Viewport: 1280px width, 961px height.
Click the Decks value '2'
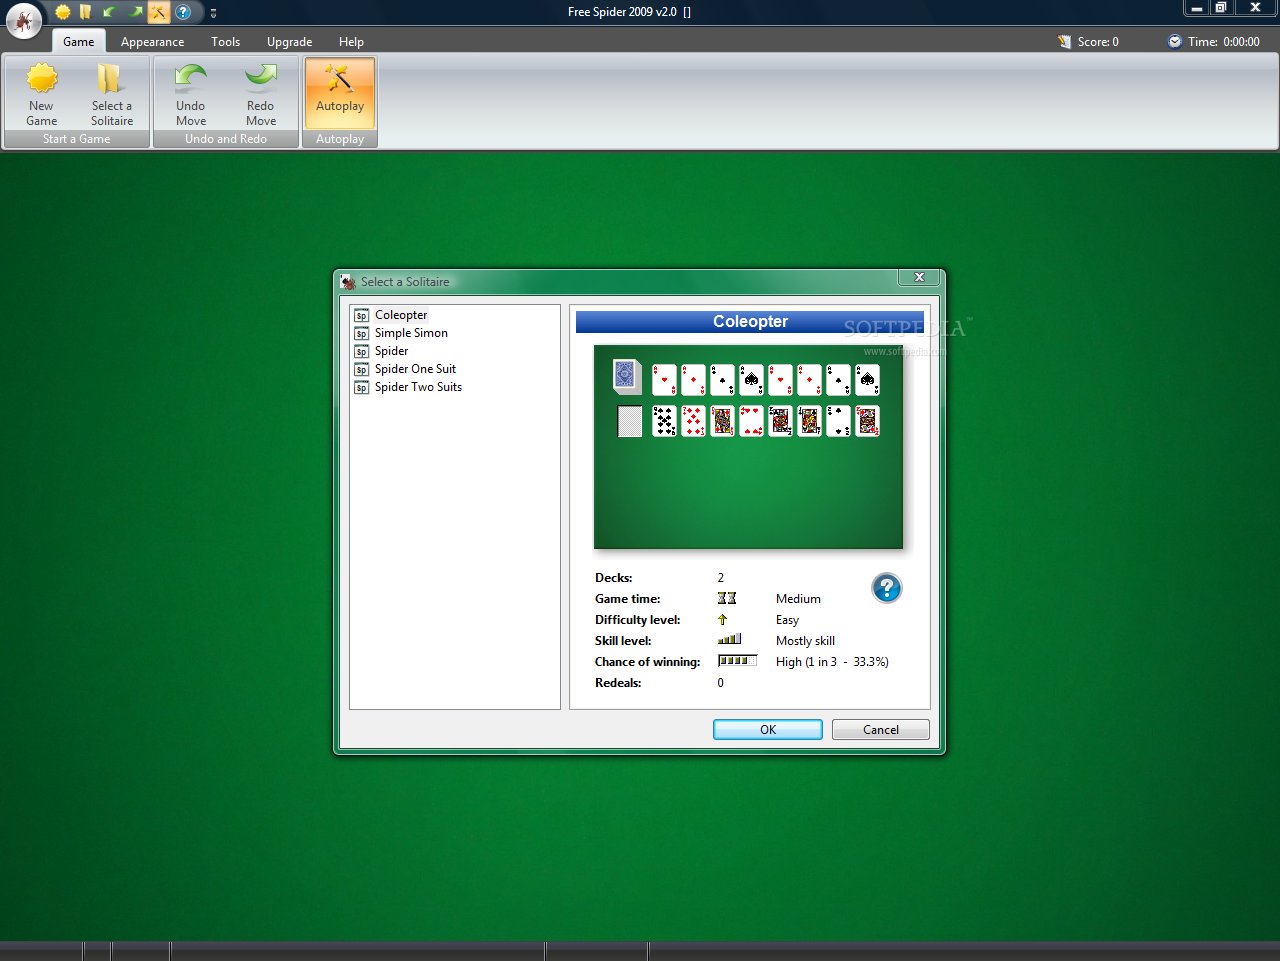[720, 578]
